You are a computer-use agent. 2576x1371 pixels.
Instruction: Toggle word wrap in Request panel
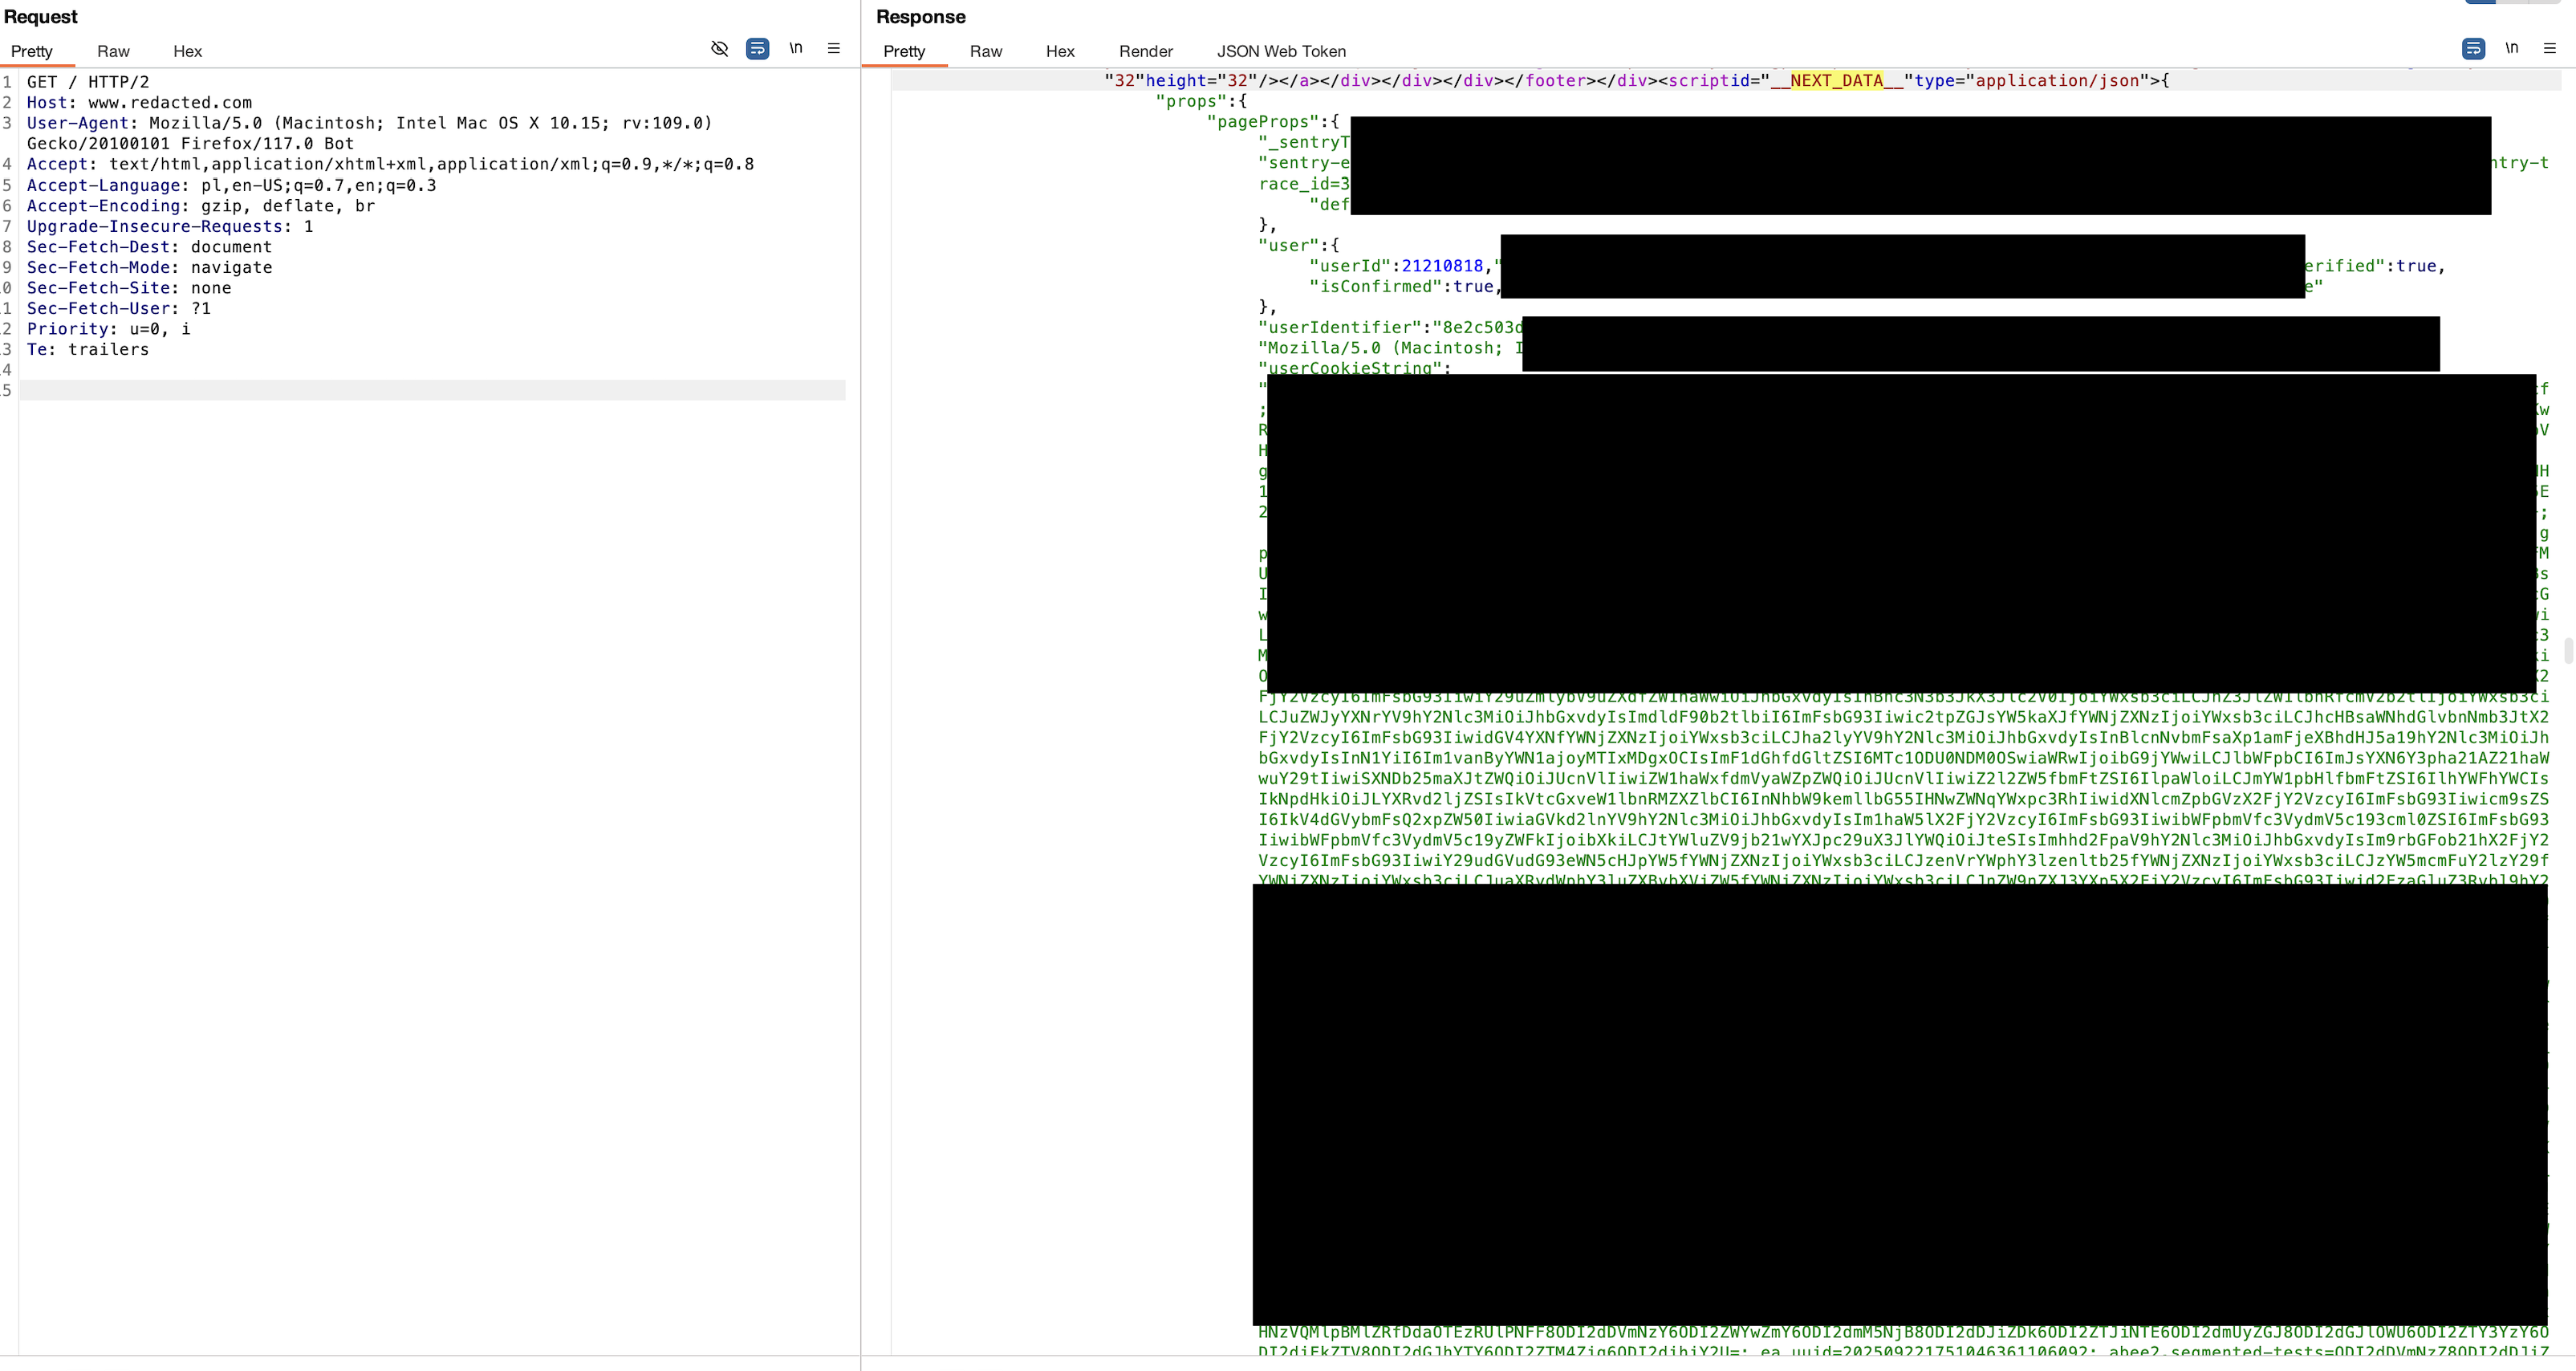758,48
